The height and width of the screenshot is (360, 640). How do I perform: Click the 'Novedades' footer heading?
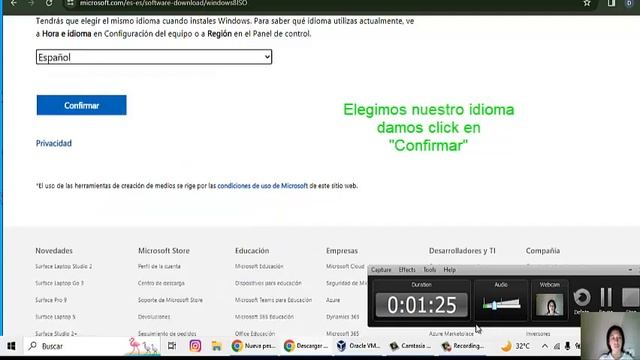click(x=54, y=251)
